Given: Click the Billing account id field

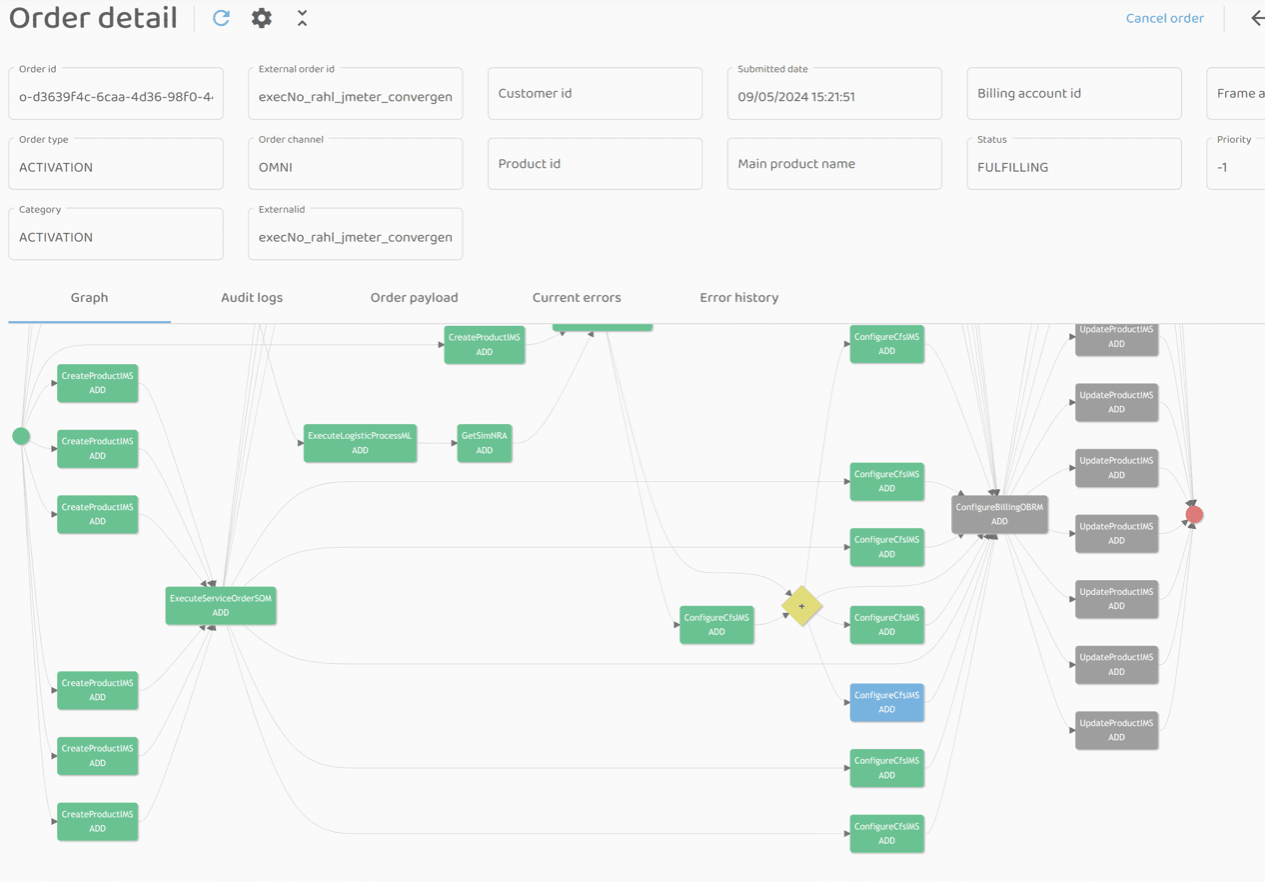Looking at the screenshot, I should pyautogui.click(x=1073, y=94).
